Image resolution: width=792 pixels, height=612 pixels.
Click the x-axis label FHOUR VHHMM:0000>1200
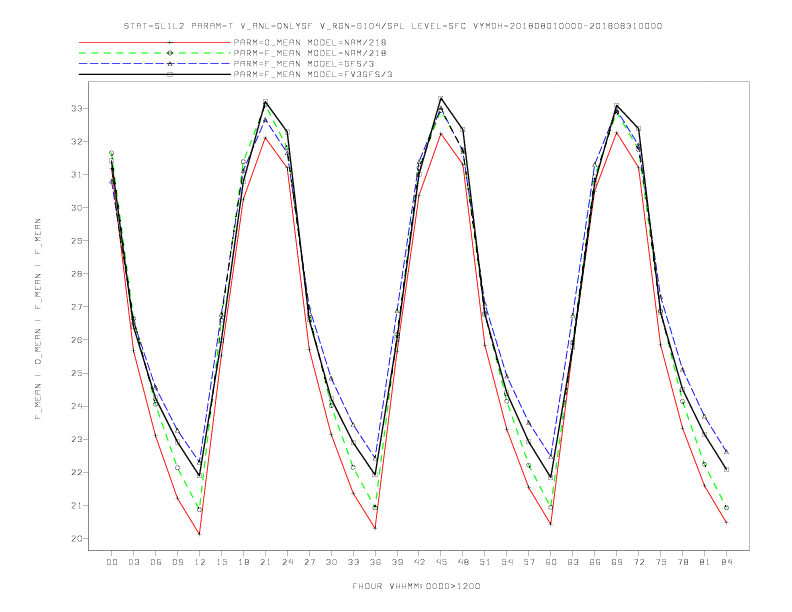click(416, 586)
